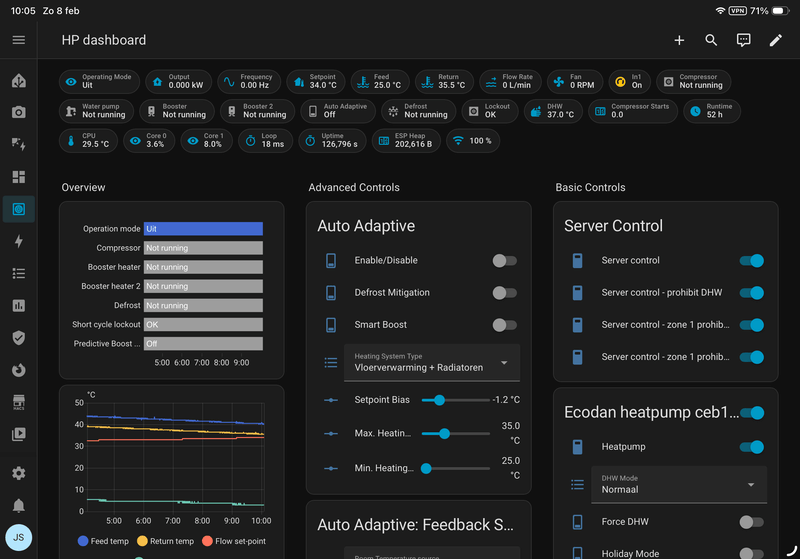Open the Heating System Type dropdown

[x=431, y=362]
